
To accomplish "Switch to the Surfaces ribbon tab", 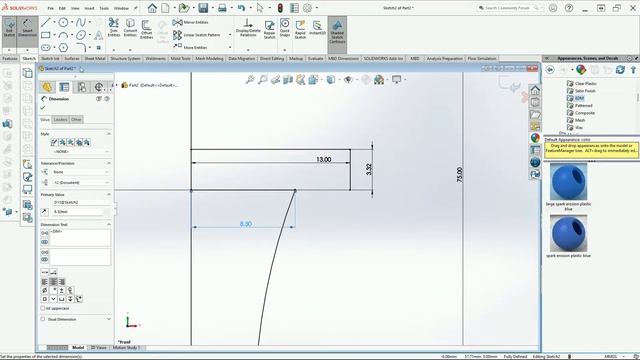I will [72, 59].
